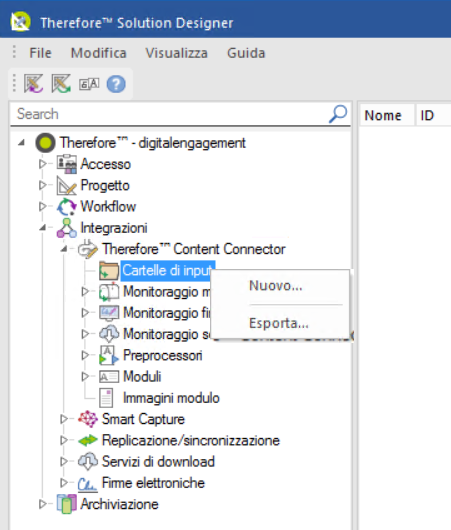This screenshot has height=530, width=451.
Task: Expand the Progetto node
Action: 42,185
